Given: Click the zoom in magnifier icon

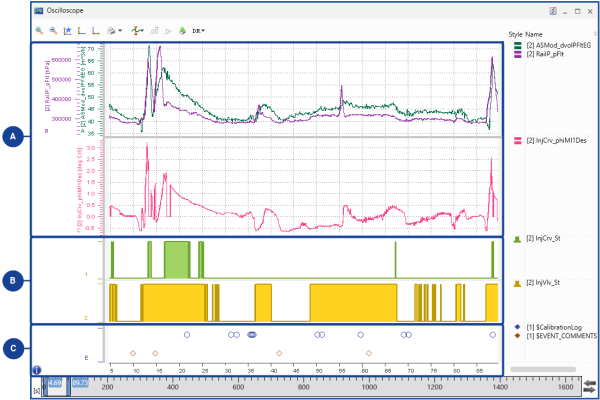Looking at the screenshot, I should click(38, 30).
